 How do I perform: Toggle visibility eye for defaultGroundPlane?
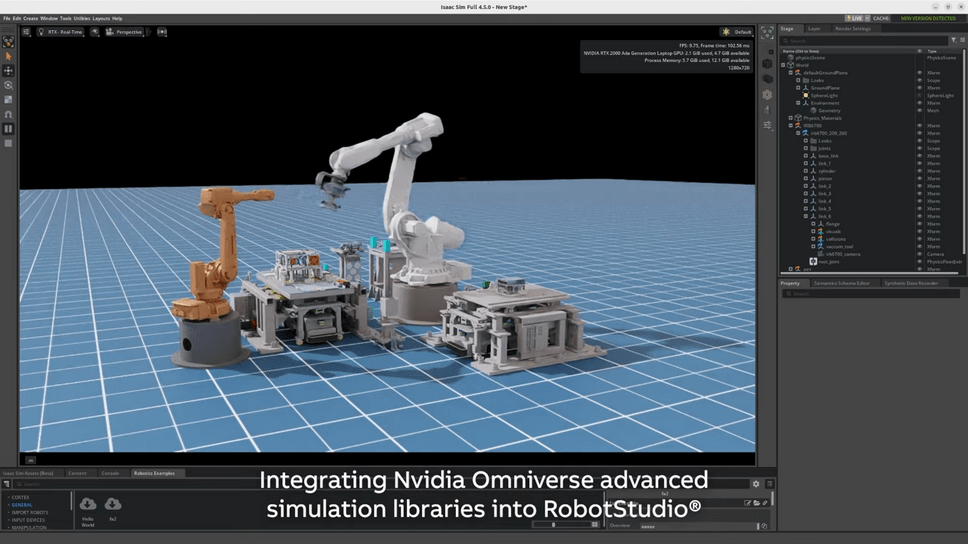919,73
